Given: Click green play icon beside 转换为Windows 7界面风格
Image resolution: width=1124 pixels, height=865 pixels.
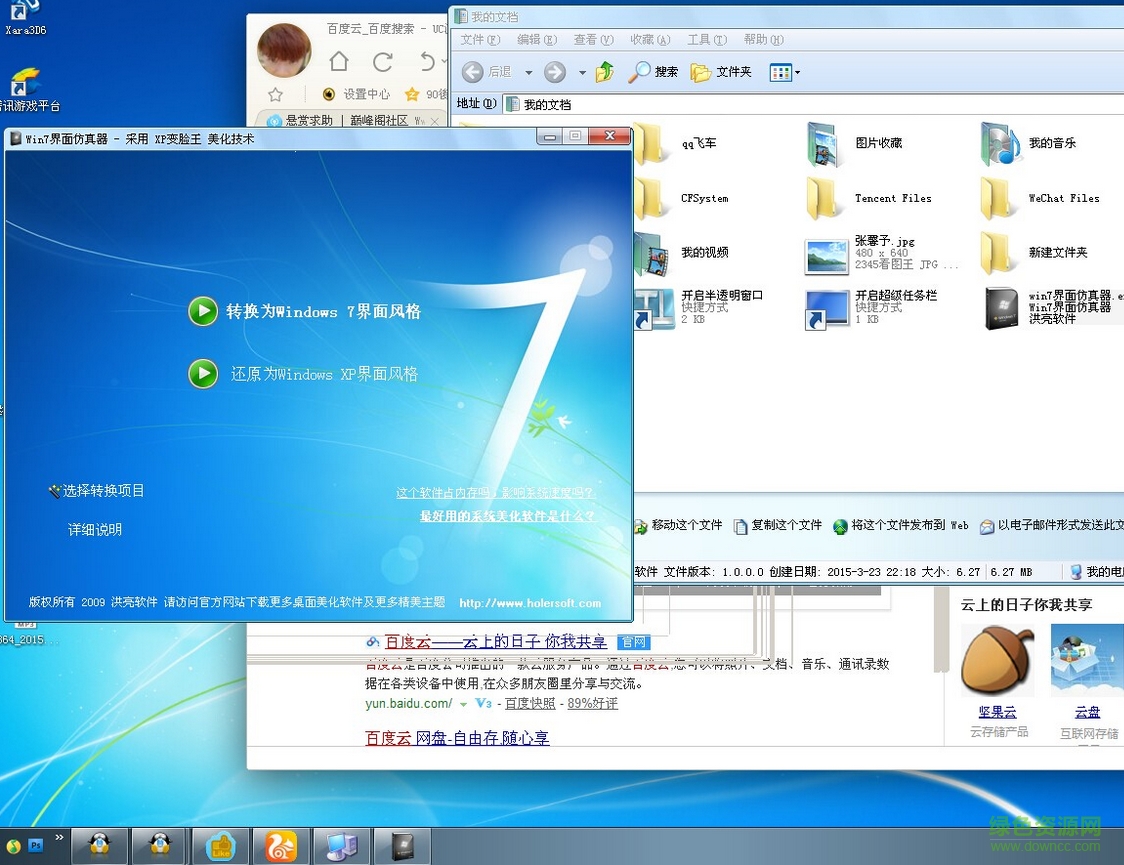Looking at the screenshot, I should click(203, 311).
